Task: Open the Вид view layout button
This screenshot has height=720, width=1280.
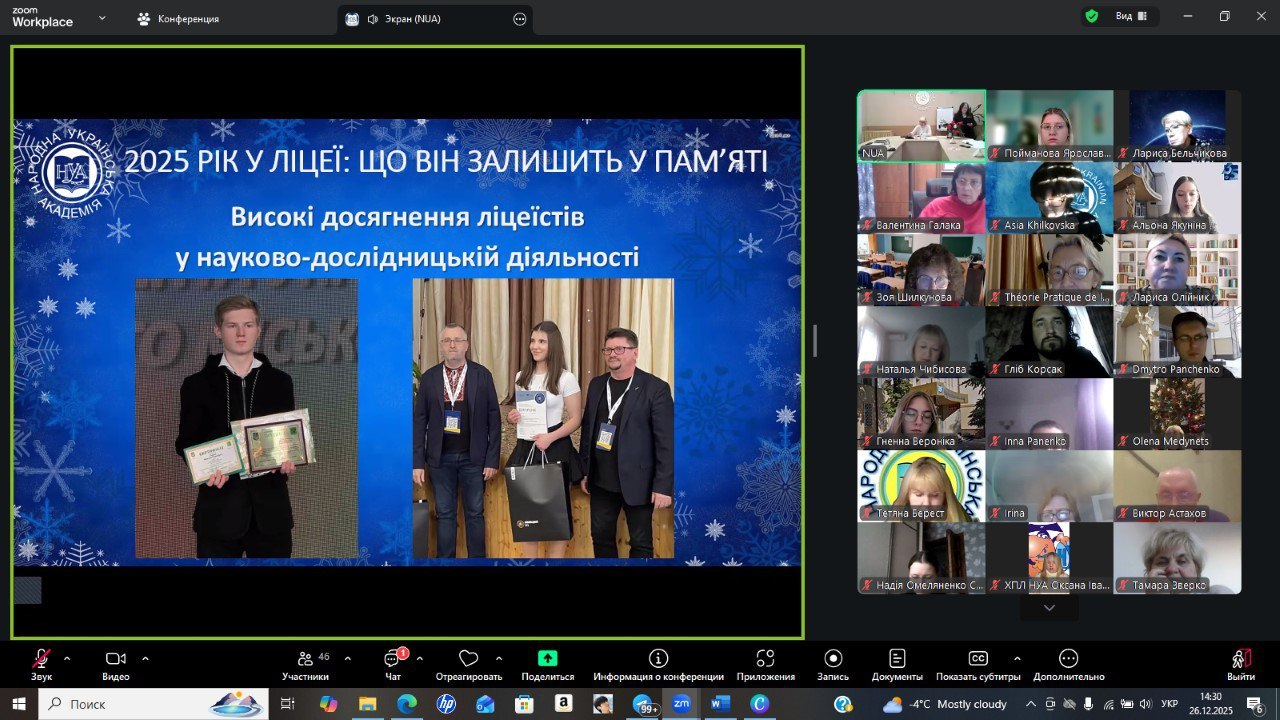Action: coord(1130,16)
